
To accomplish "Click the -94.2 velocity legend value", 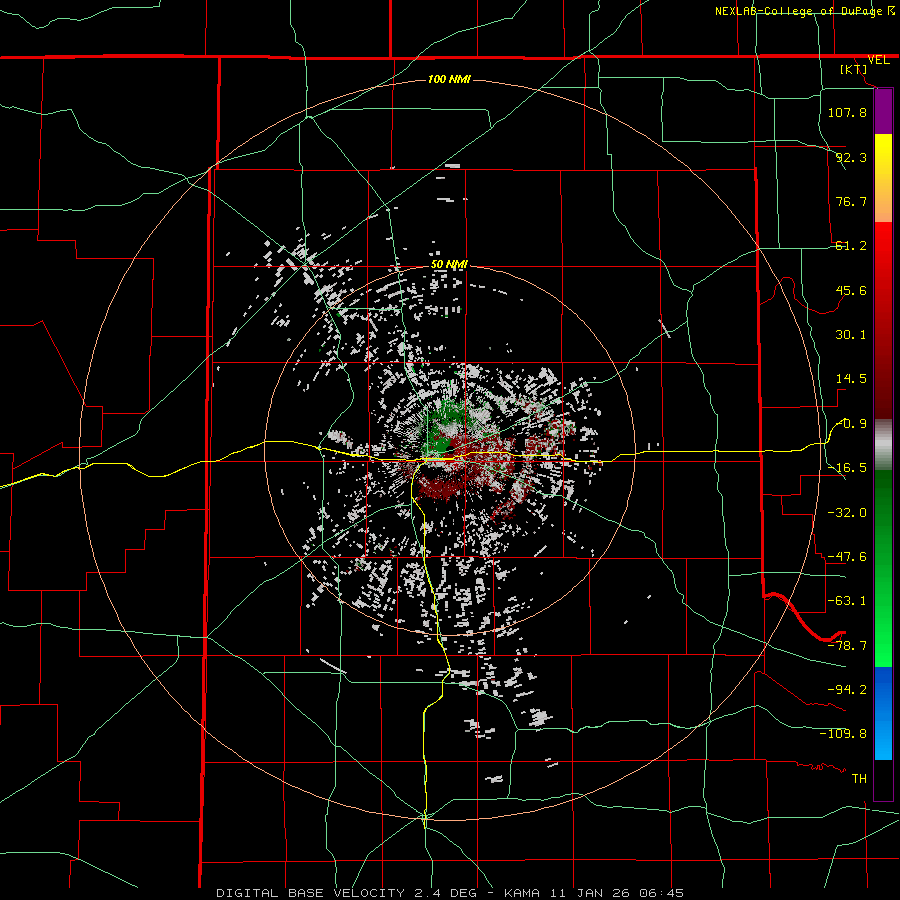I will point(847,689).
